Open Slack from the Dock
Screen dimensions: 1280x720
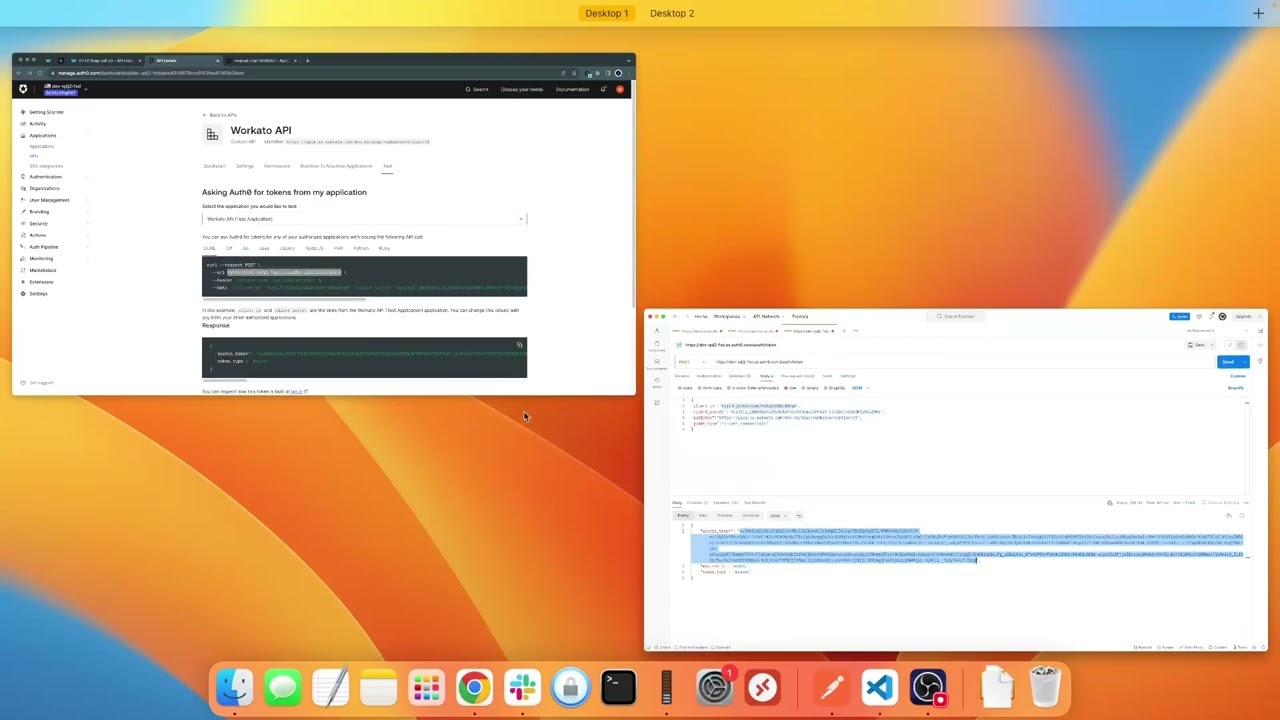523,688
